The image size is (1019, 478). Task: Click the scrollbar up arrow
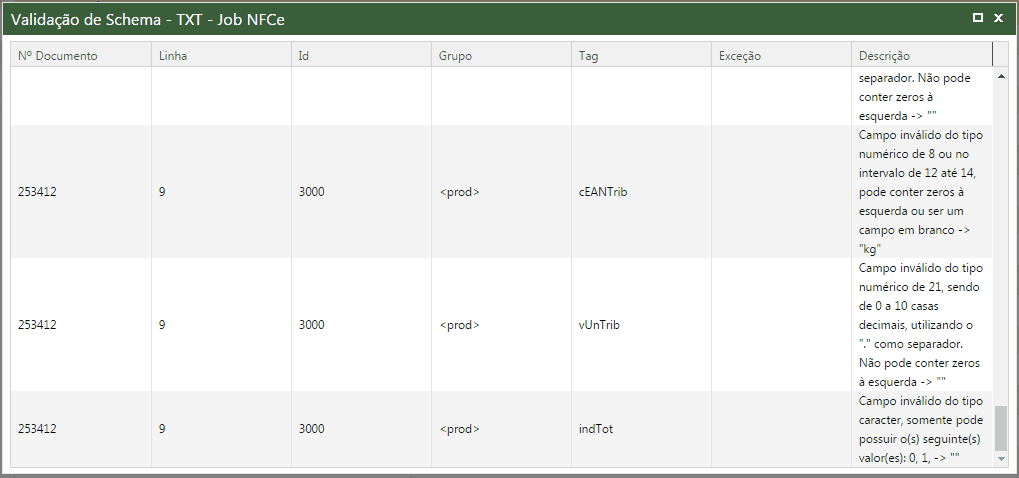coord(1001,76)
